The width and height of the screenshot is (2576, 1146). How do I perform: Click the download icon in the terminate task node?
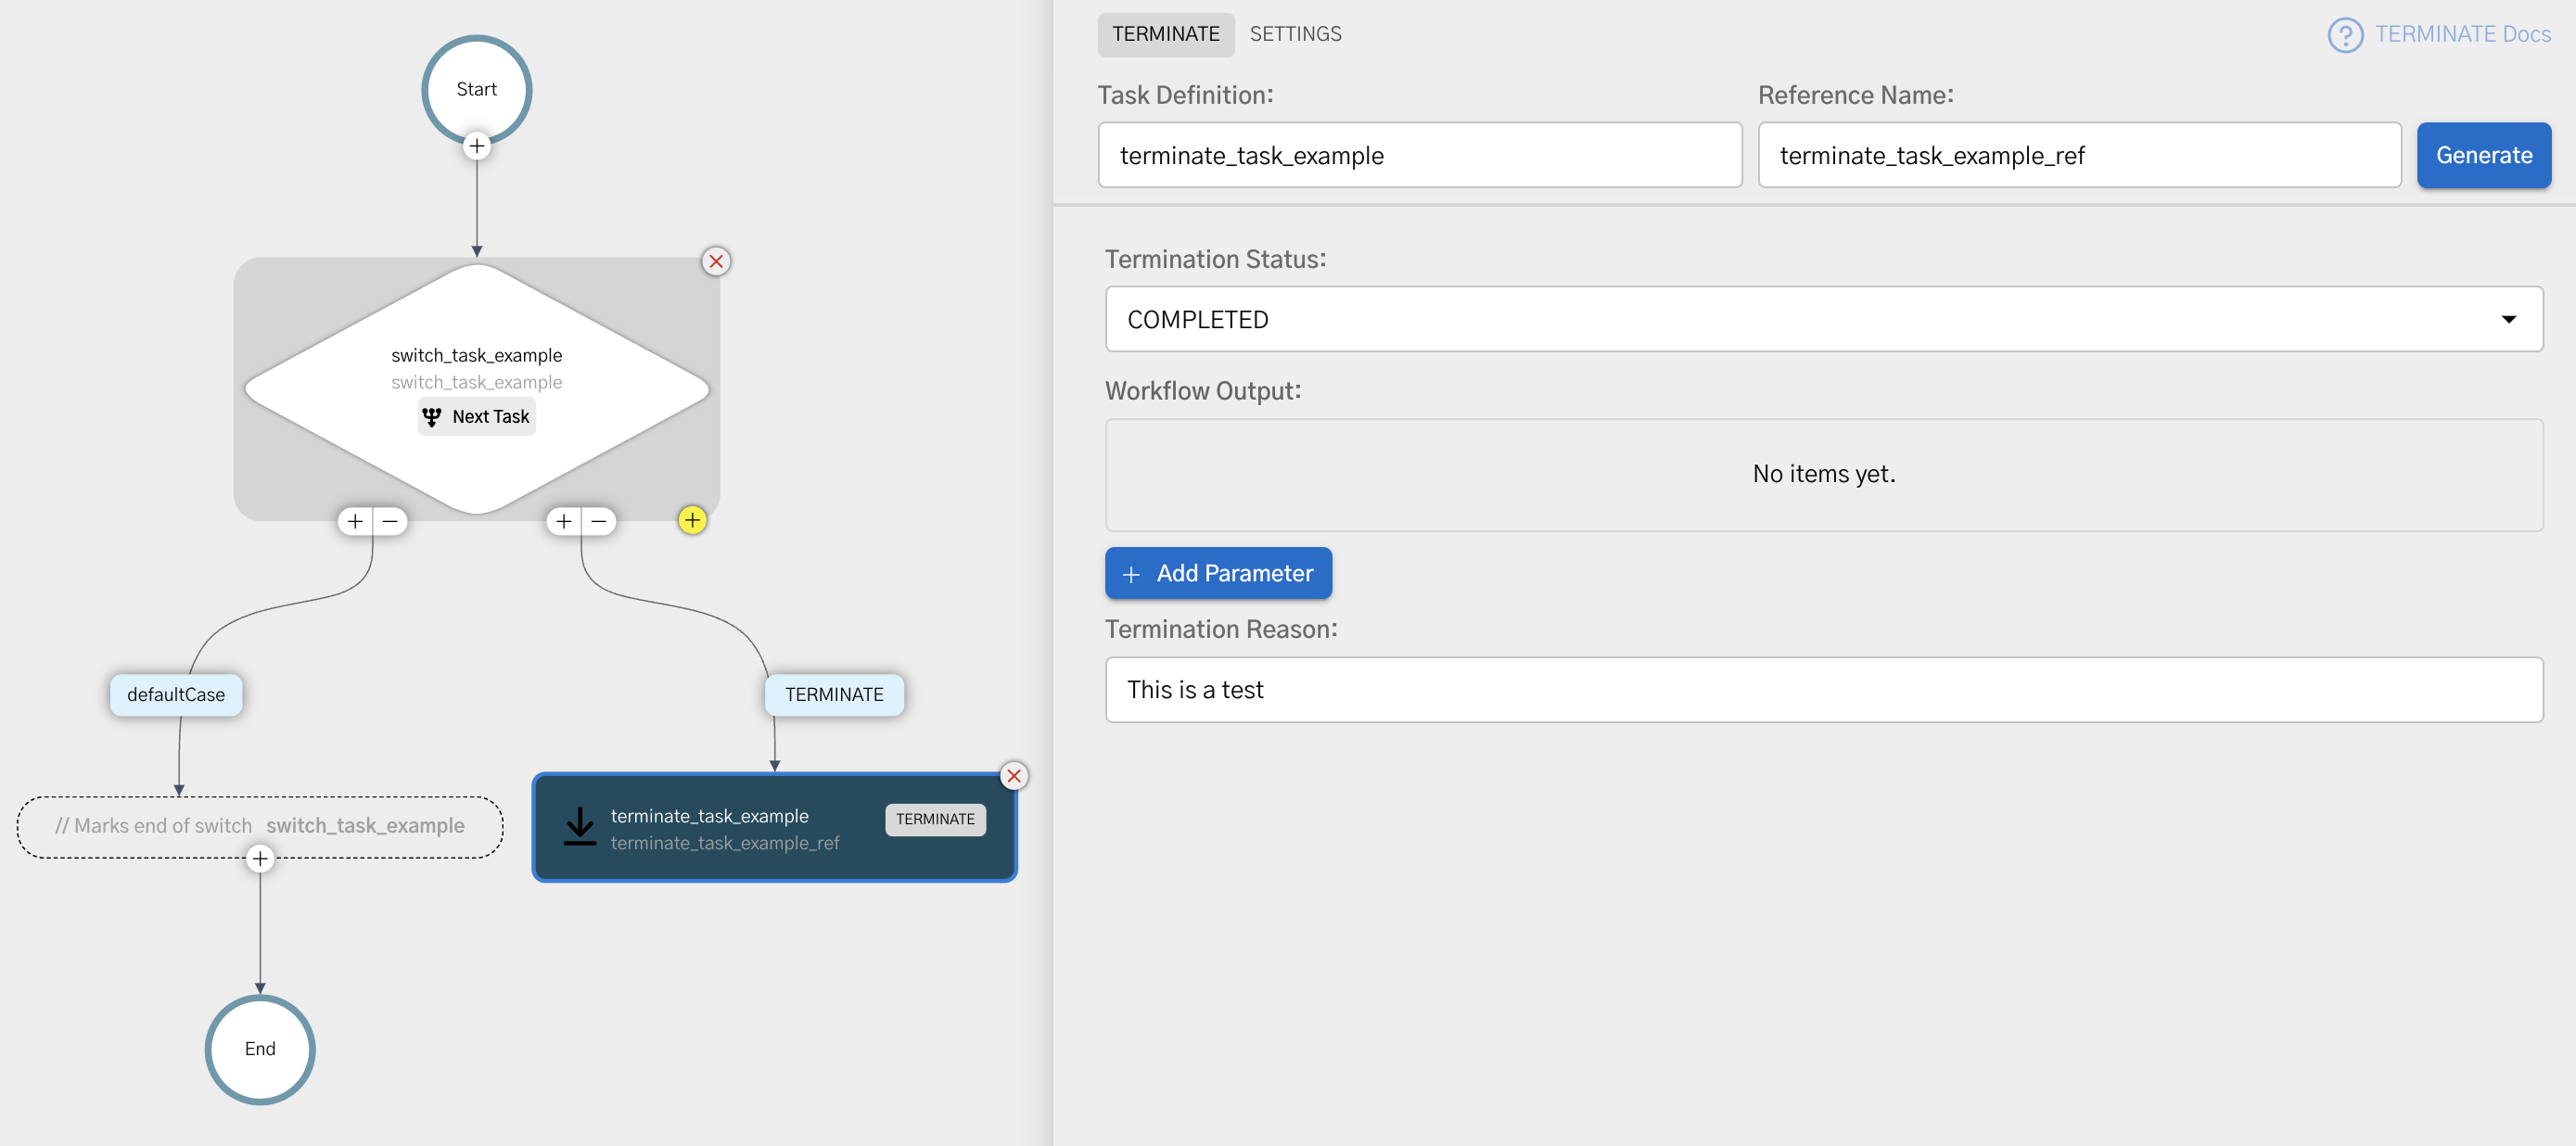[x=580, y=826]
